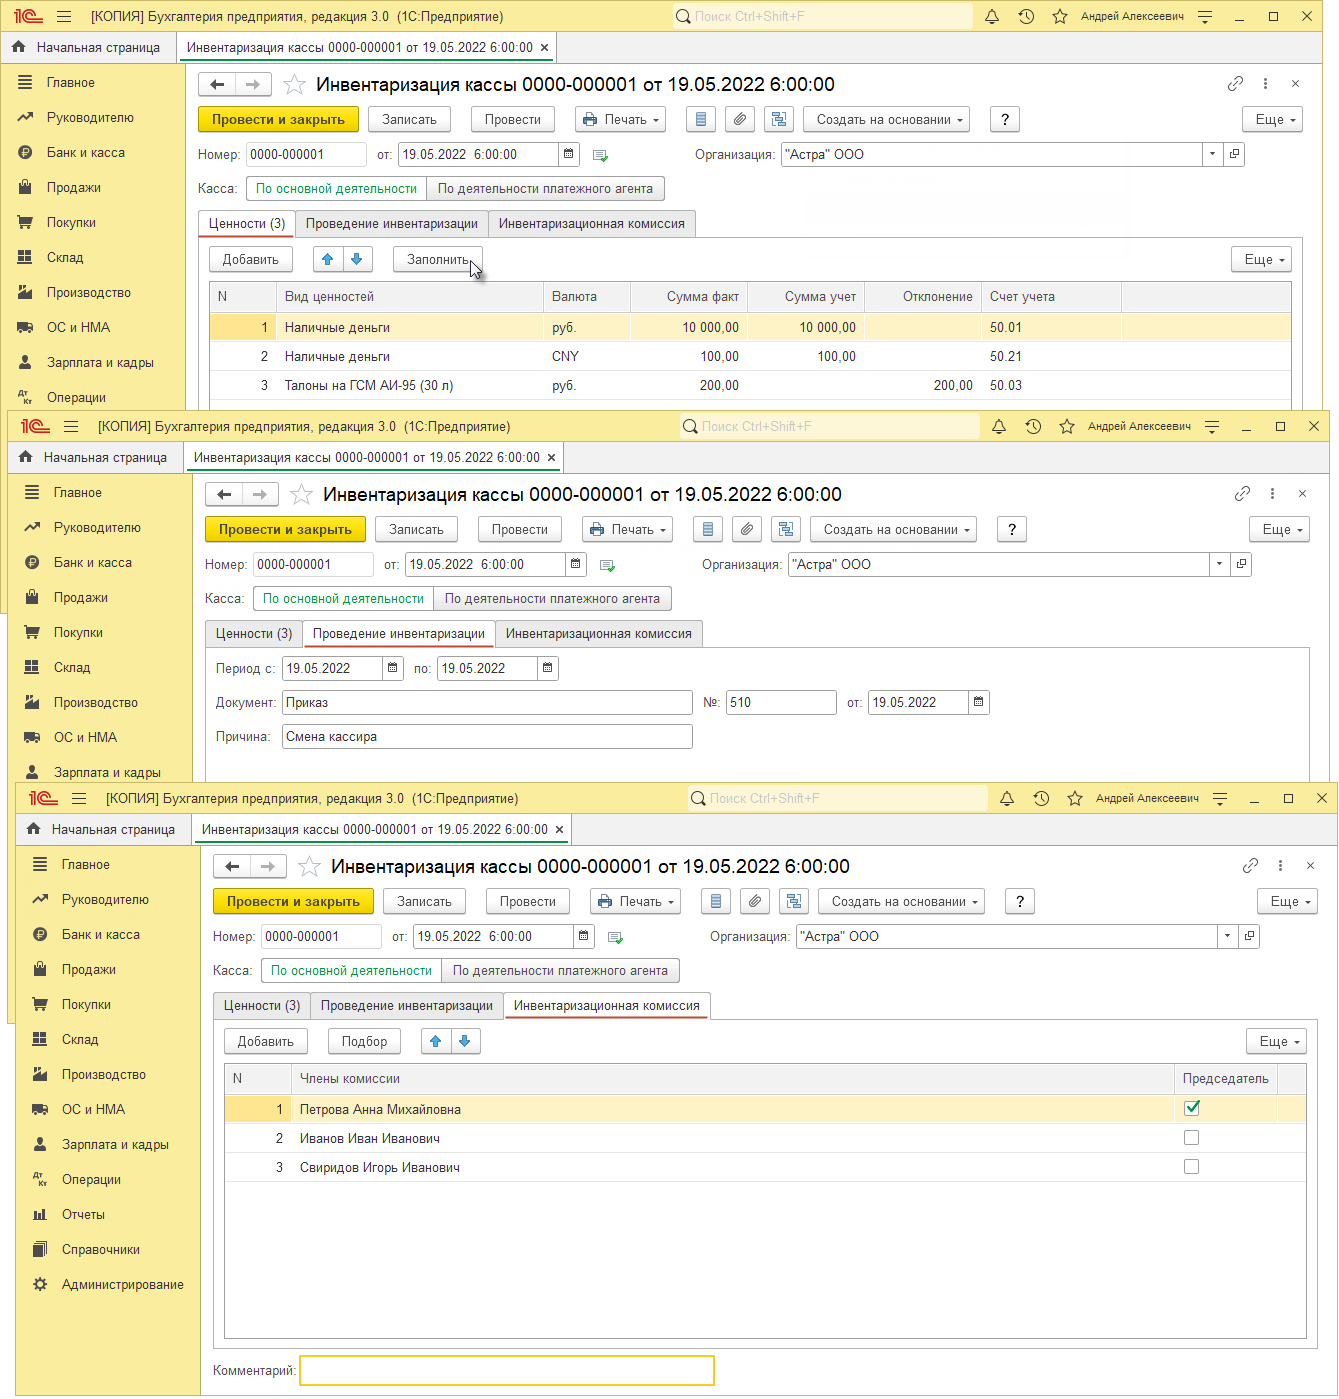Open calendar for the order date 19.05.2022 in the middle window
Screen dimensions: 1339x1399
point(978,702)
